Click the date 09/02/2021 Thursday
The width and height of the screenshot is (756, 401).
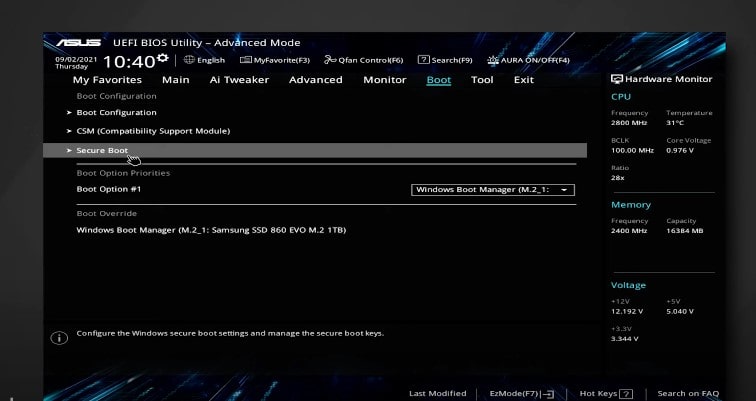pyautogui.click(x=76, y=63)
